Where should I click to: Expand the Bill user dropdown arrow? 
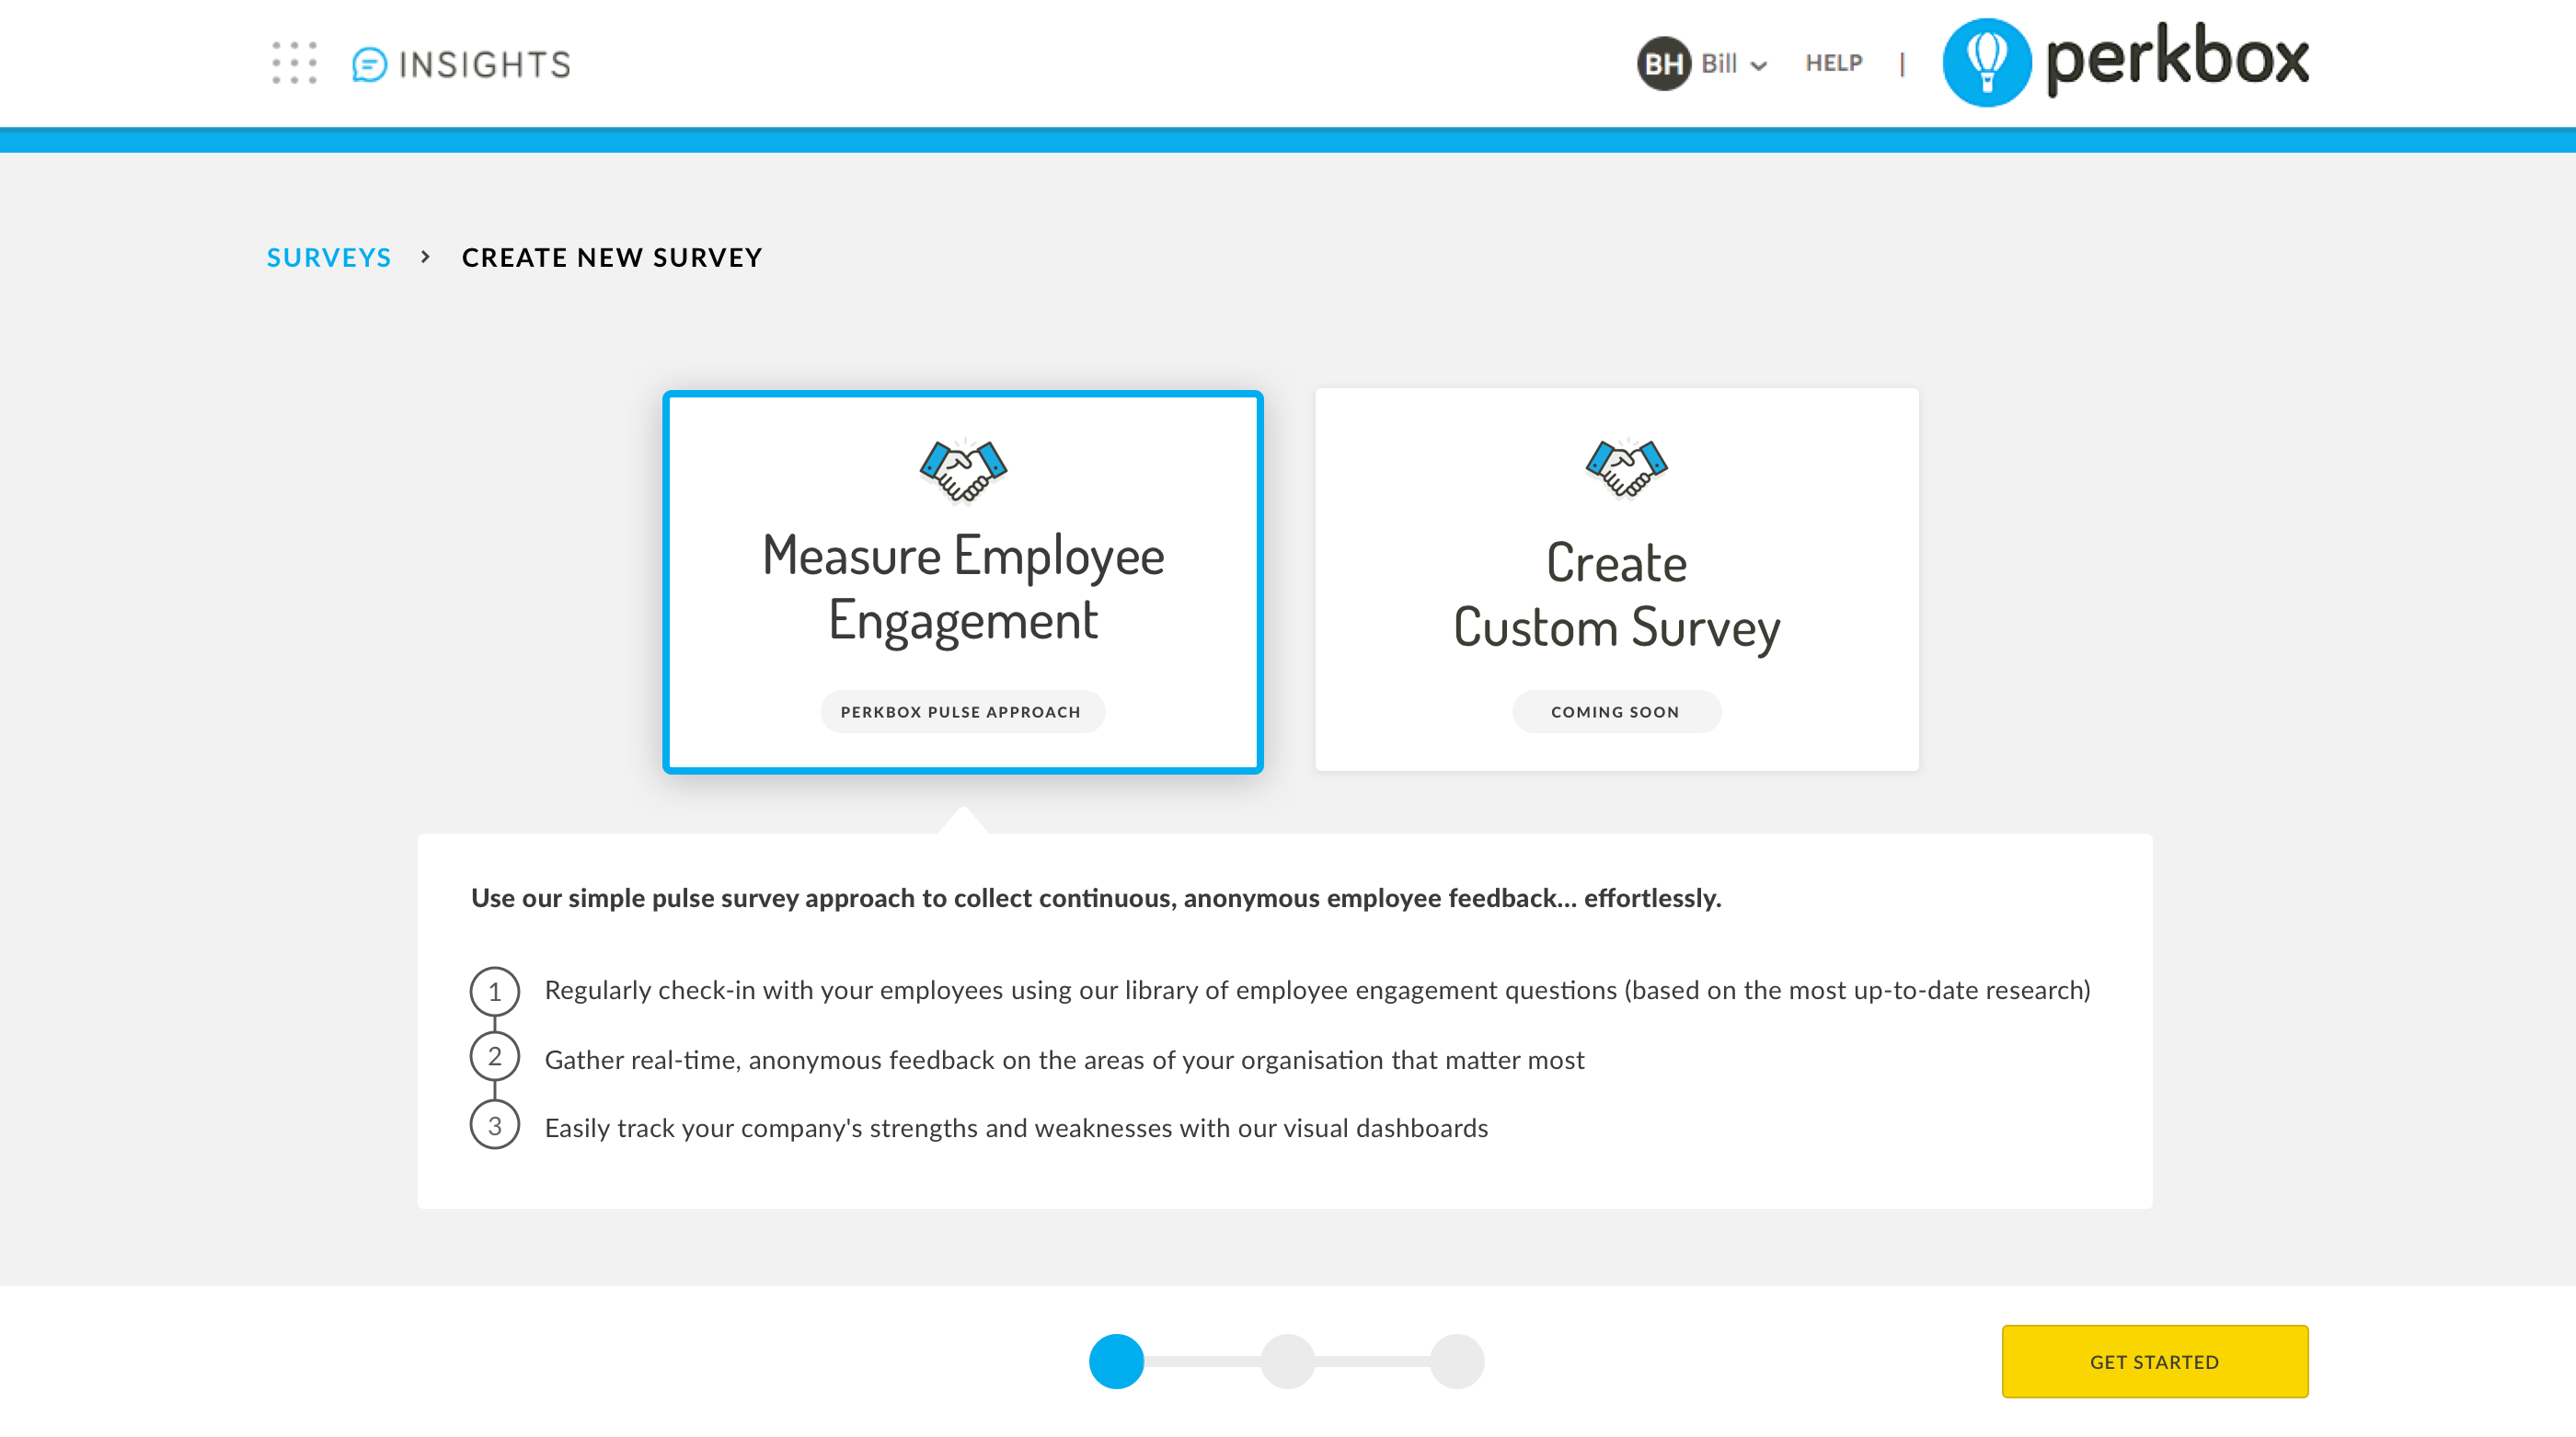[x=1759, y=66]
